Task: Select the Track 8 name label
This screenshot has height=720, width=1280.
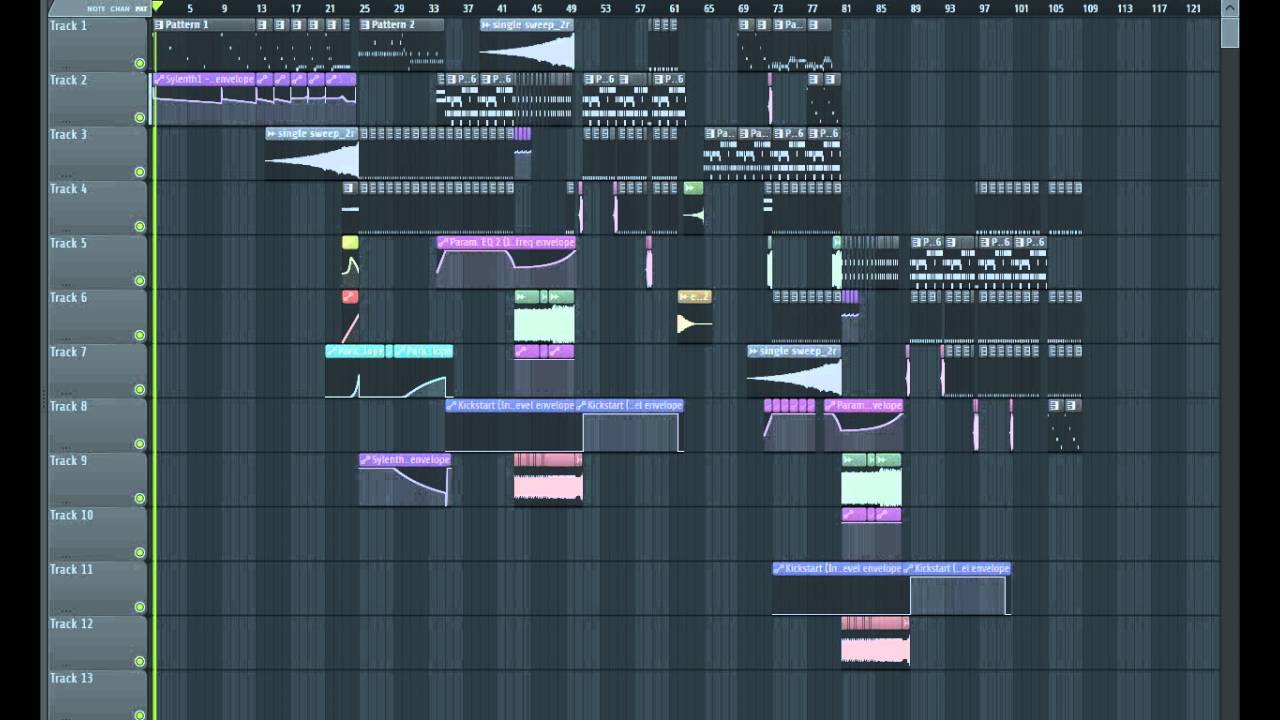Action: click(68, 406)
